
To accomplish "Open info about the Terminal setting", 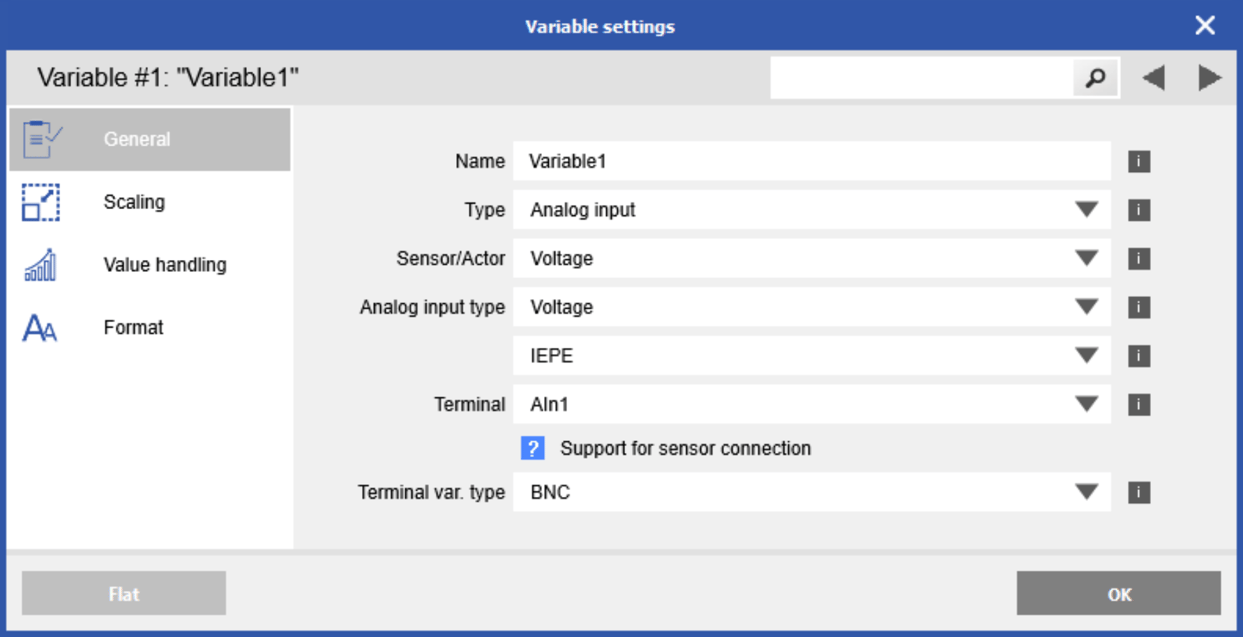I will click(x=1138, y=404).
